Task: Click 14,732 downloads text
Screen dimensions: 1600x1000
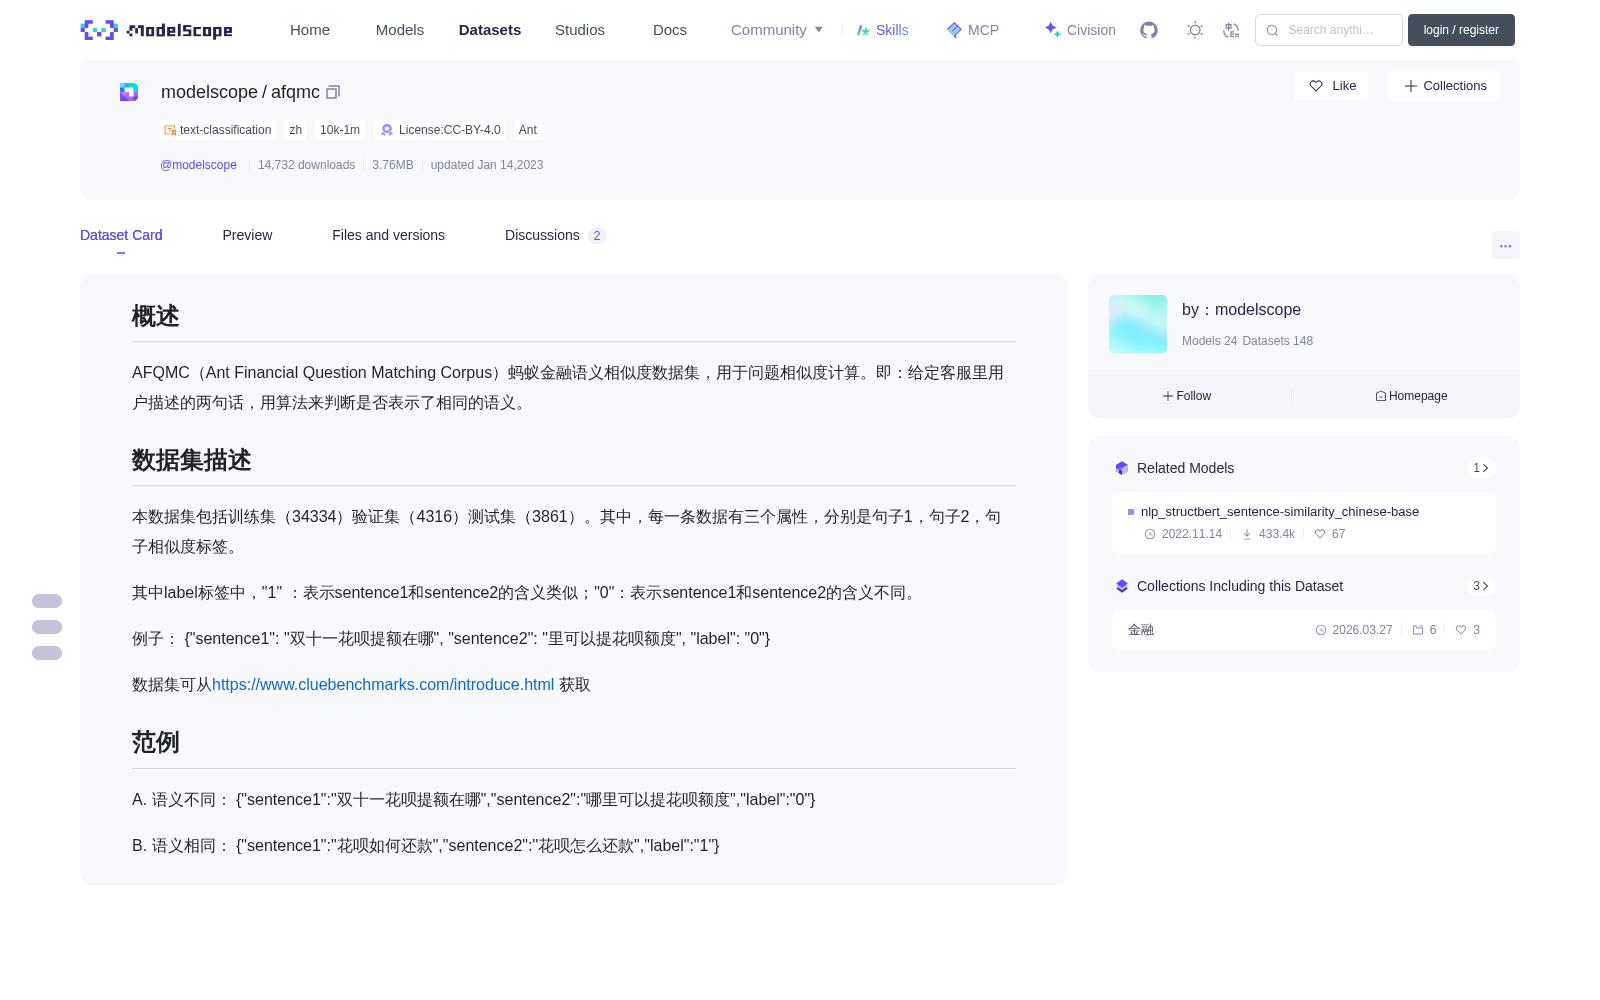Action: (306, 165)
